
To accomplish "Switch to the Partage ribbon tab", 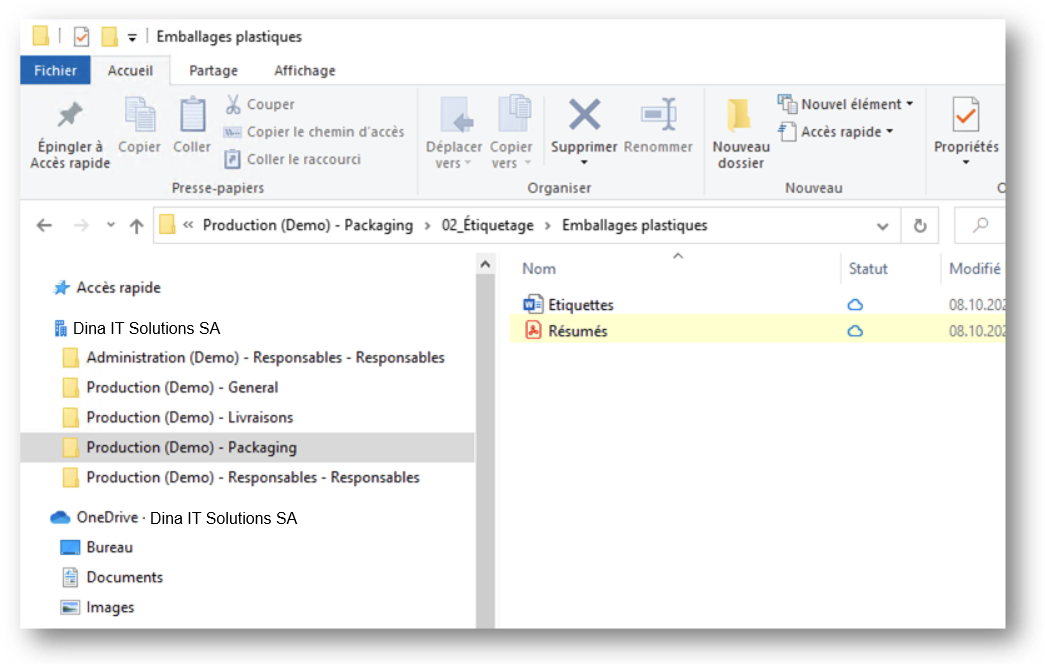I will (213, 71).
